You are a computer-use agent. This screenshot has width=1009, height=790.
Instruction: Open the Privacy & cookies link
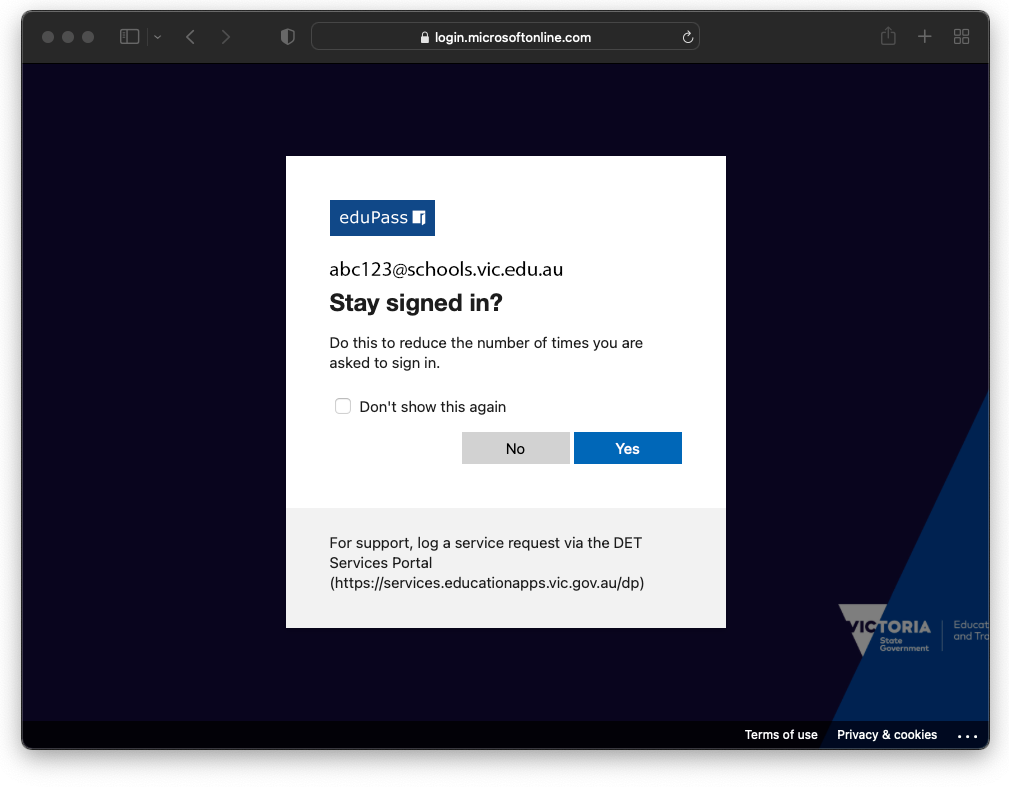(x=887, y=735)
